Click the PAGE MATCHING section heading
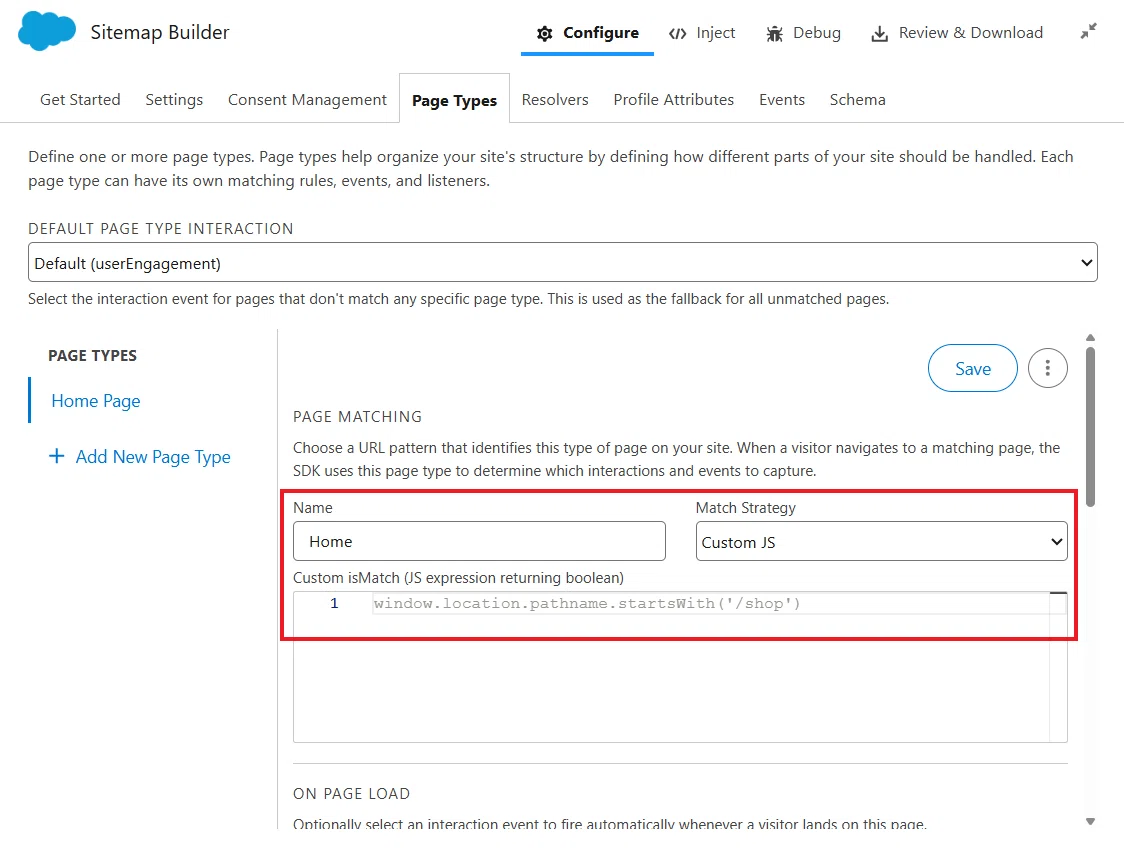This screenshot has height=855, width=1124. click(x=358, y=416)
